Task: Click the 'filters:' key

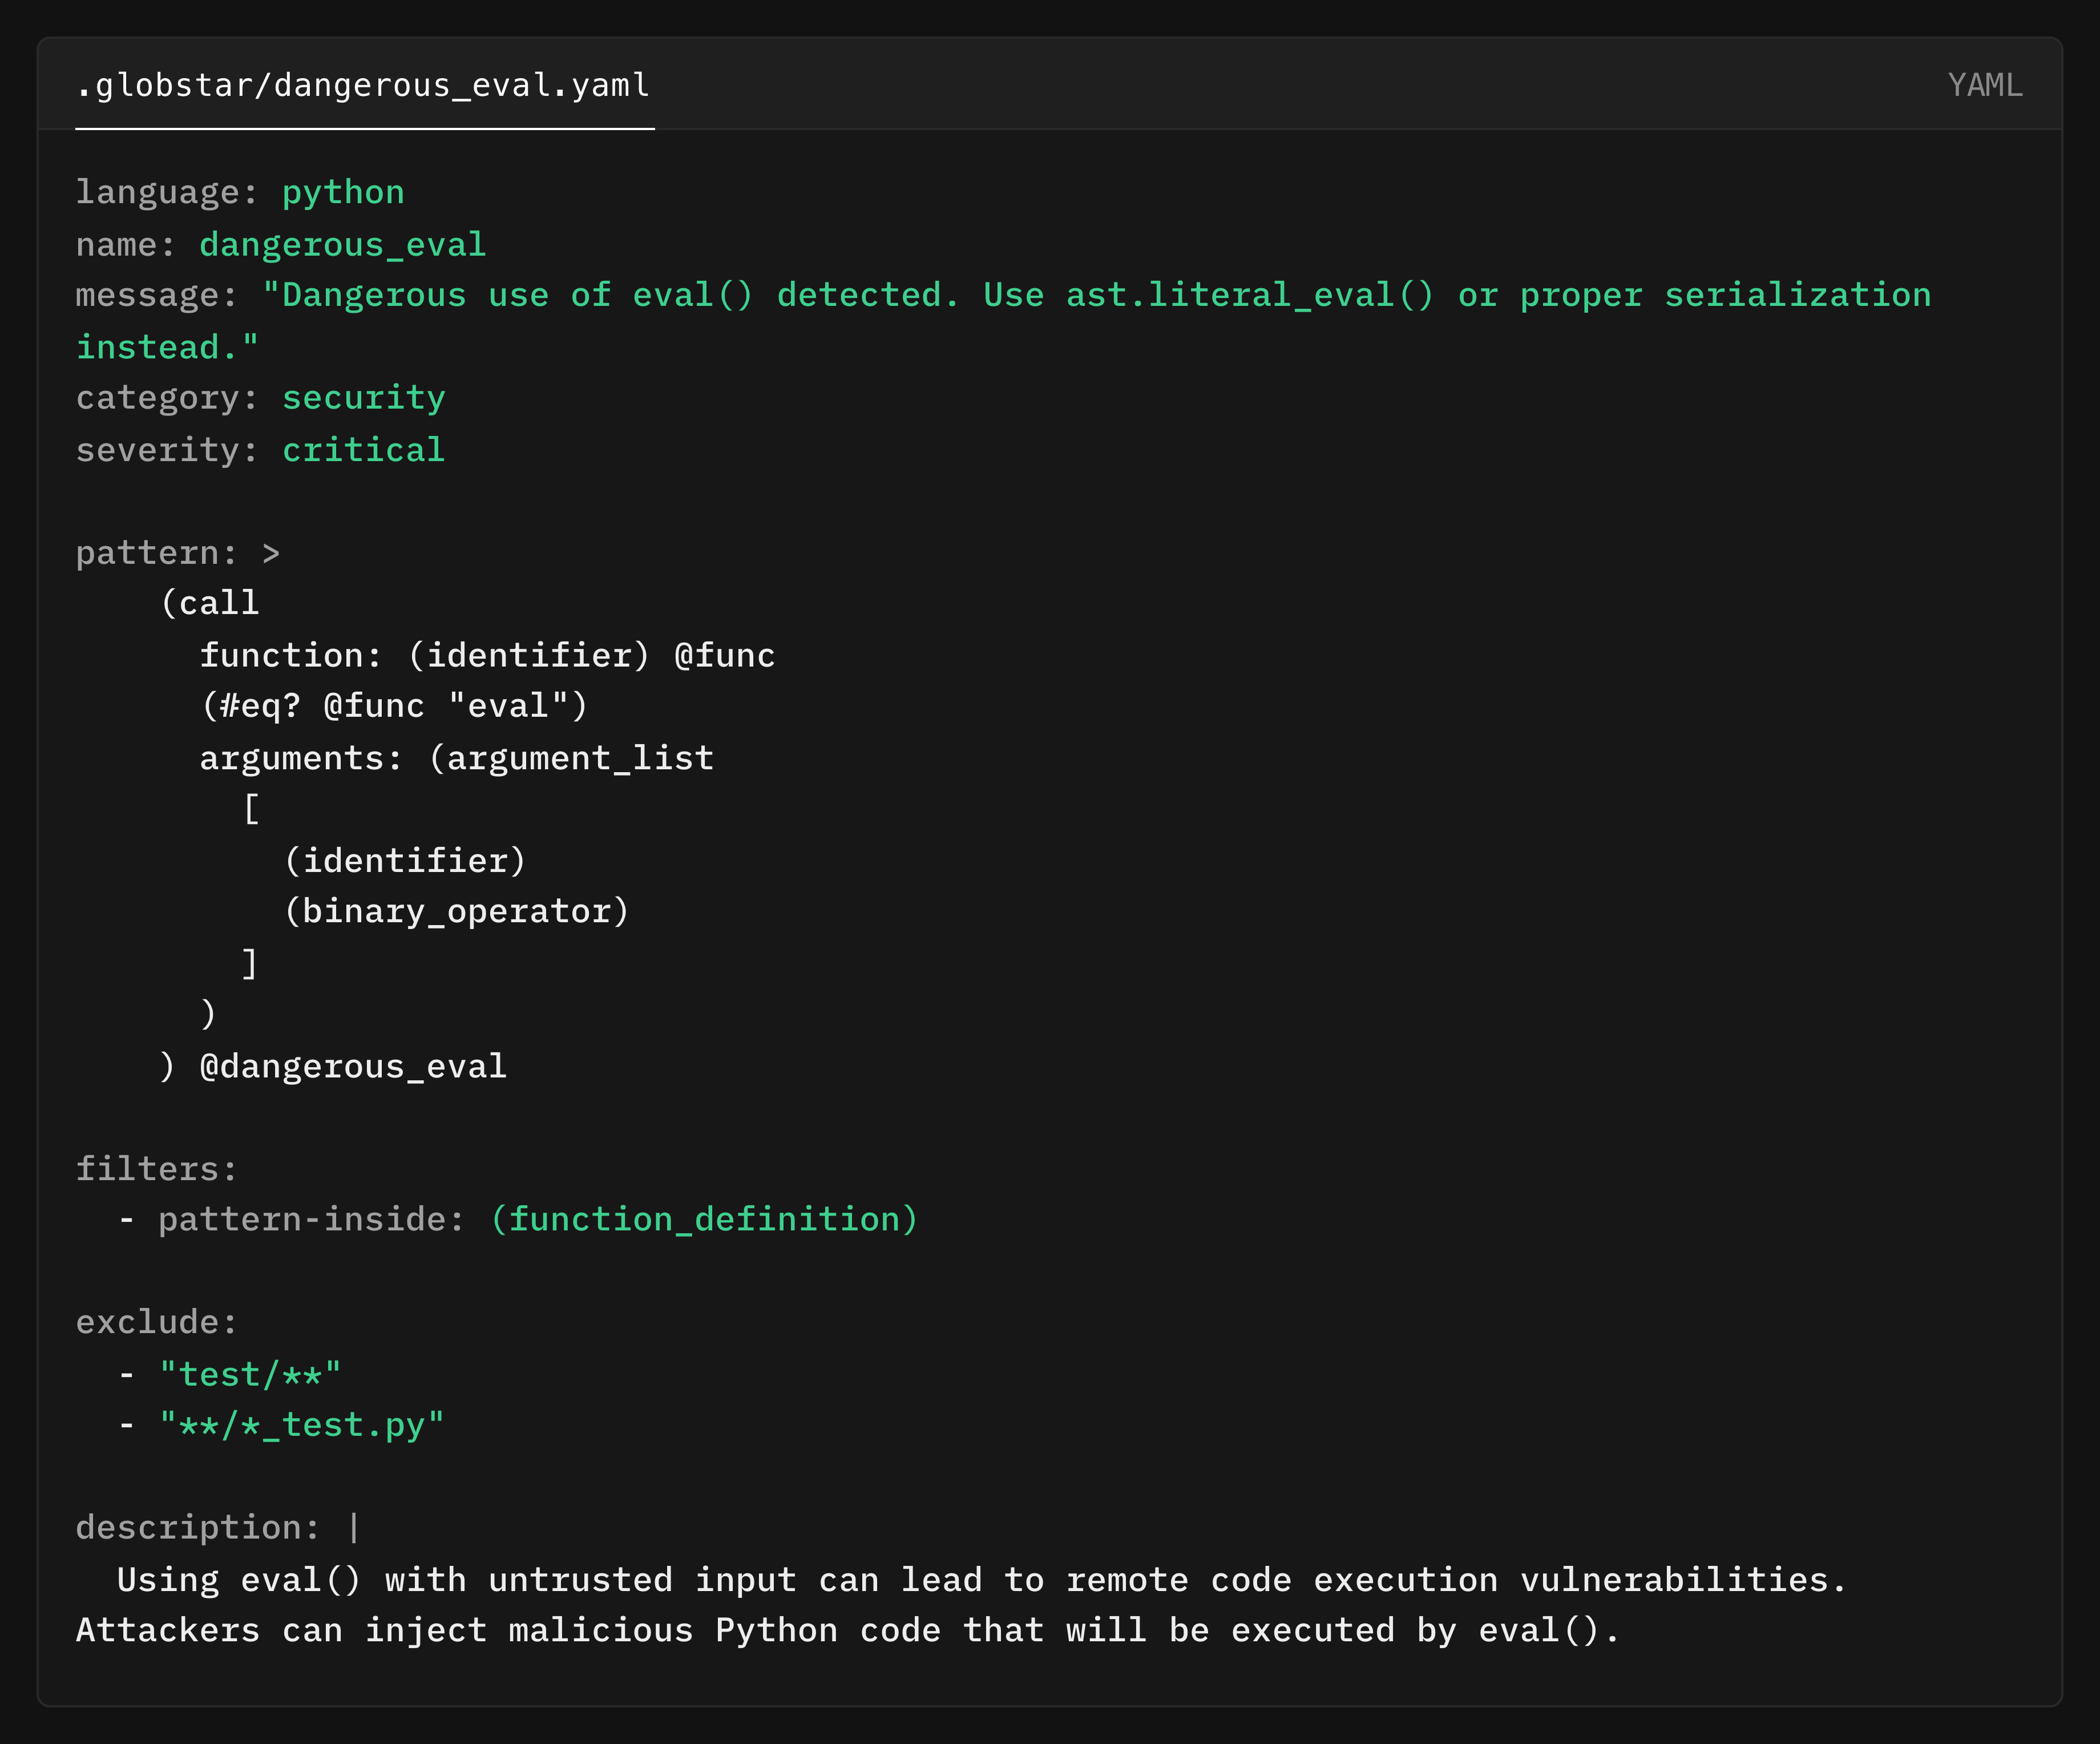Action: click(157, 1169)
